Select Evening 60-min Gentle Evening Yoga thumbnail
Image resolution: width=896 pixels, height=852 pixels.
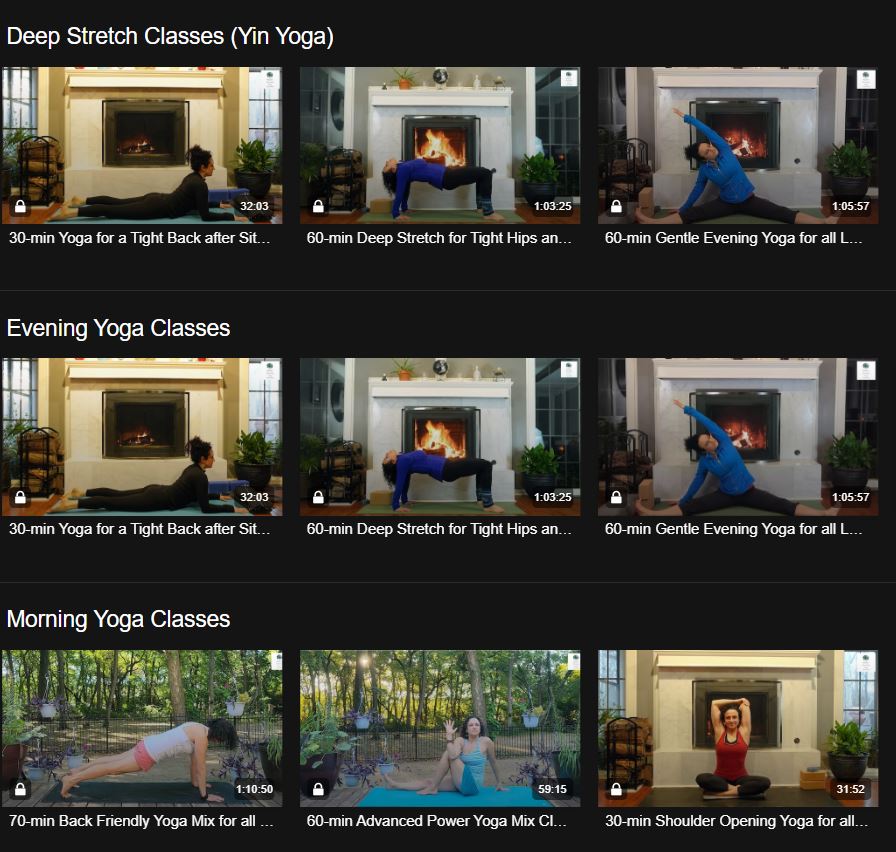pyautogui.click(x=738, y=437)
